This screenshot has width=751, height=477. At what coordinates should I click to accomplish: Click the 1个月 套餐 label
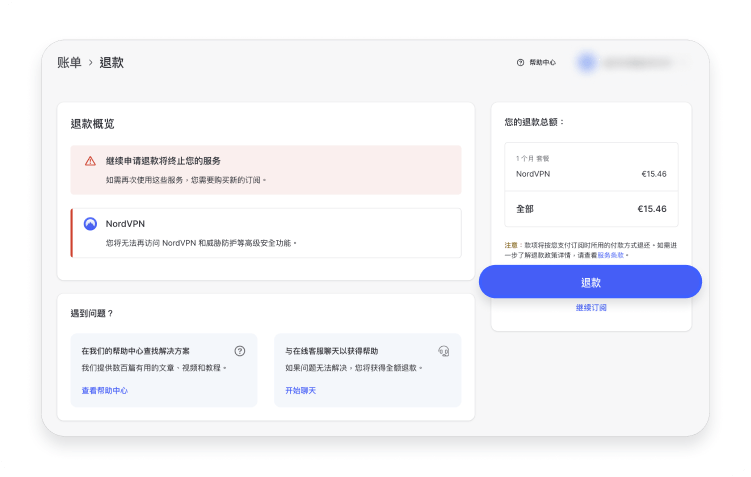coord(533,159)
